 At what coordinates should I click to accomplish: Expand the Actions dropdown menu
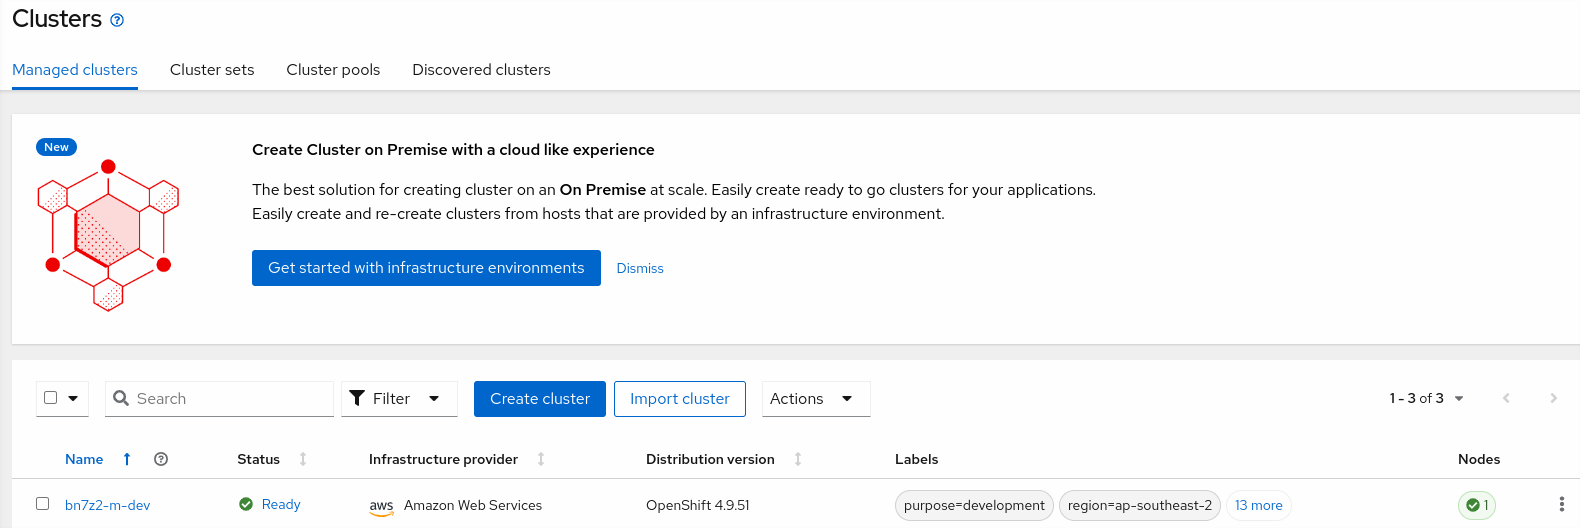click(x=815, y=398)
